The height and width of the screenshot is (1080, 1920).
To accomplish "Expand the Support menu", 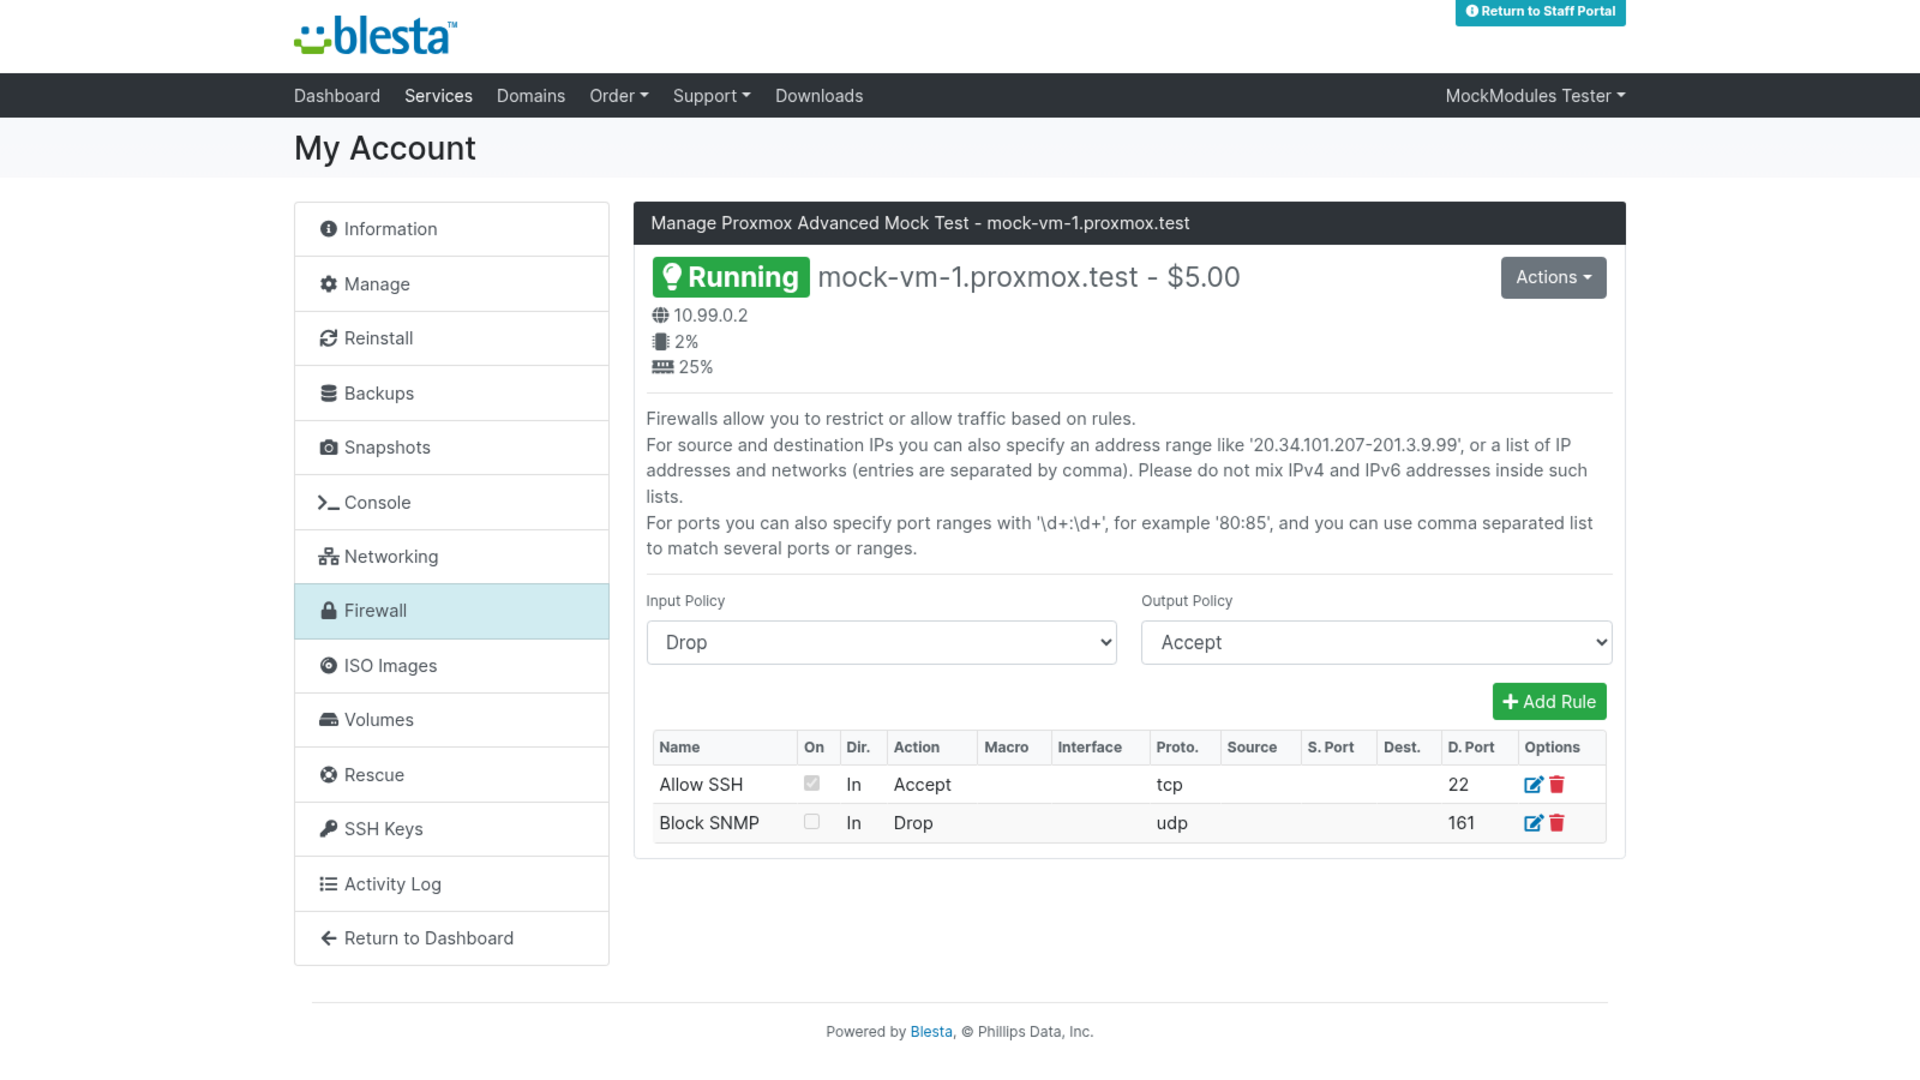I will pos(711,96).
